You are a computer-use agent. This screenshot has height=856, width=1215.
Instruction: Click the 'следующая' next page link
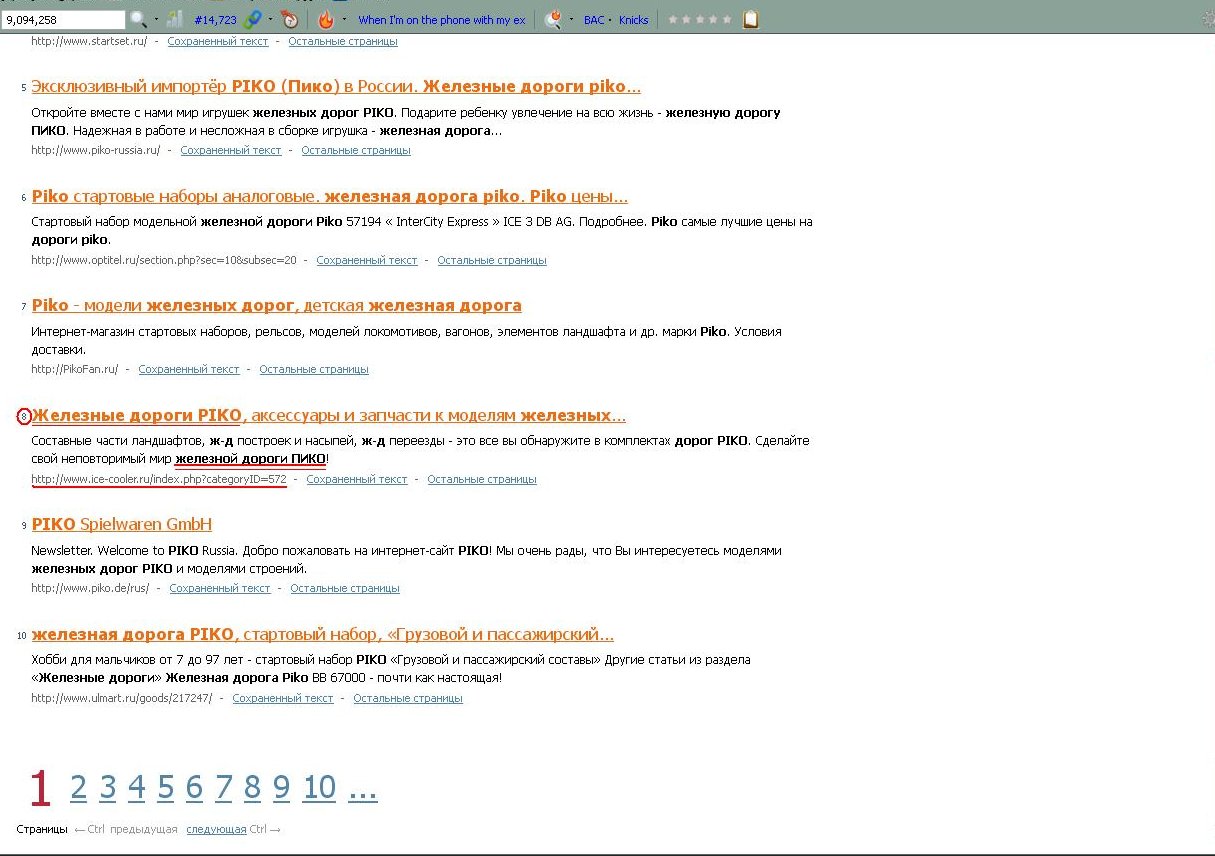[x=216, y=830]
